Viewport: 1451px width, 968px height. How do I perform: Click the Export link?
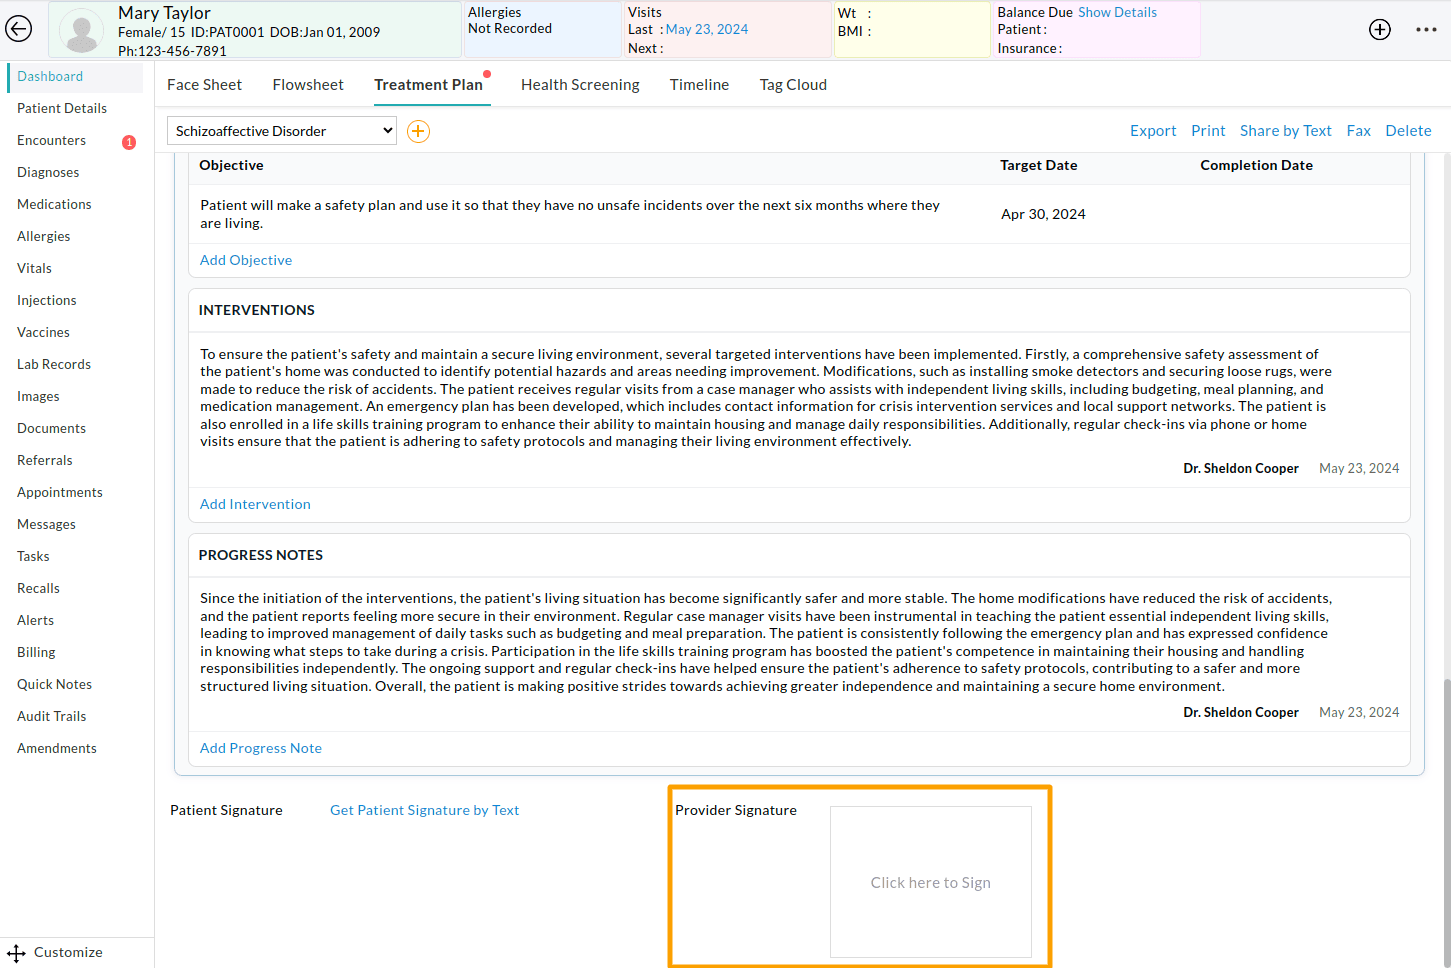pos(1153,131)
